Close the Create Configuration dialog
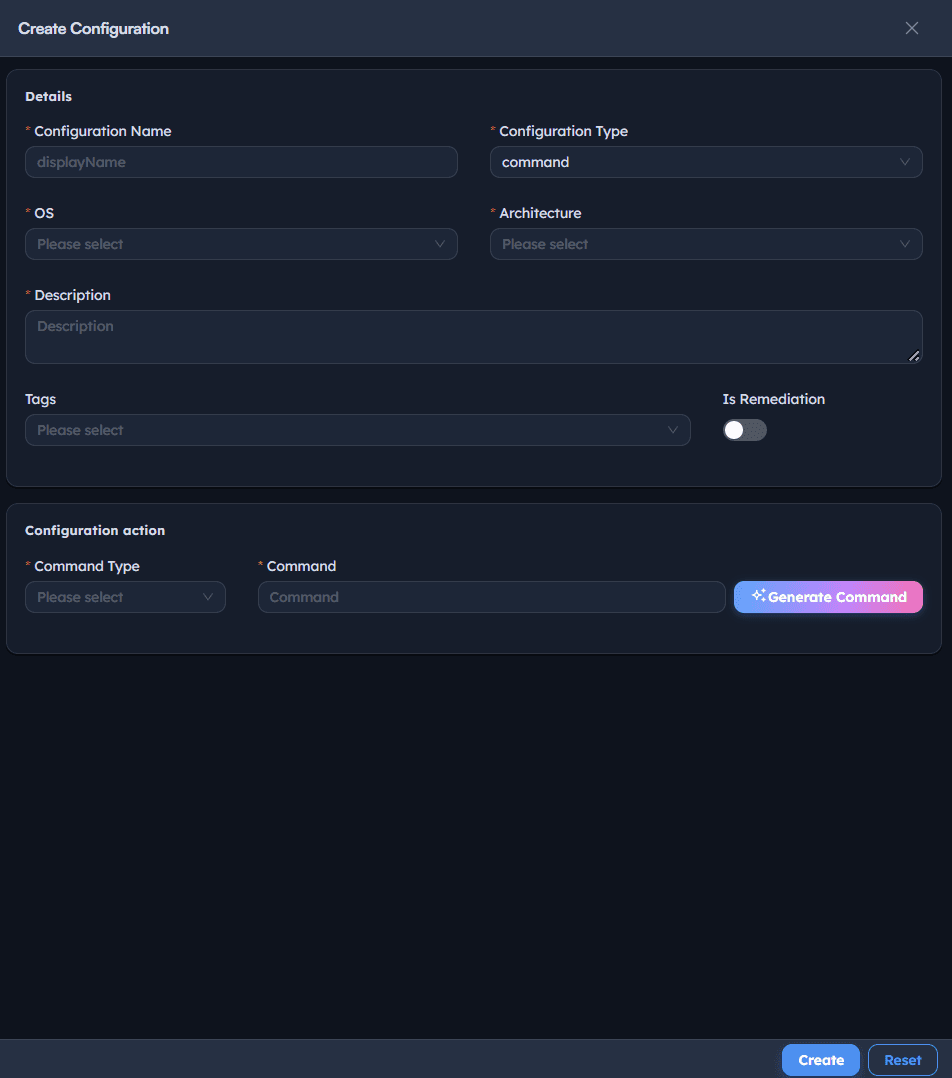Image resolution: width=952 pixels, height=1078 pixels. (911, 28)
